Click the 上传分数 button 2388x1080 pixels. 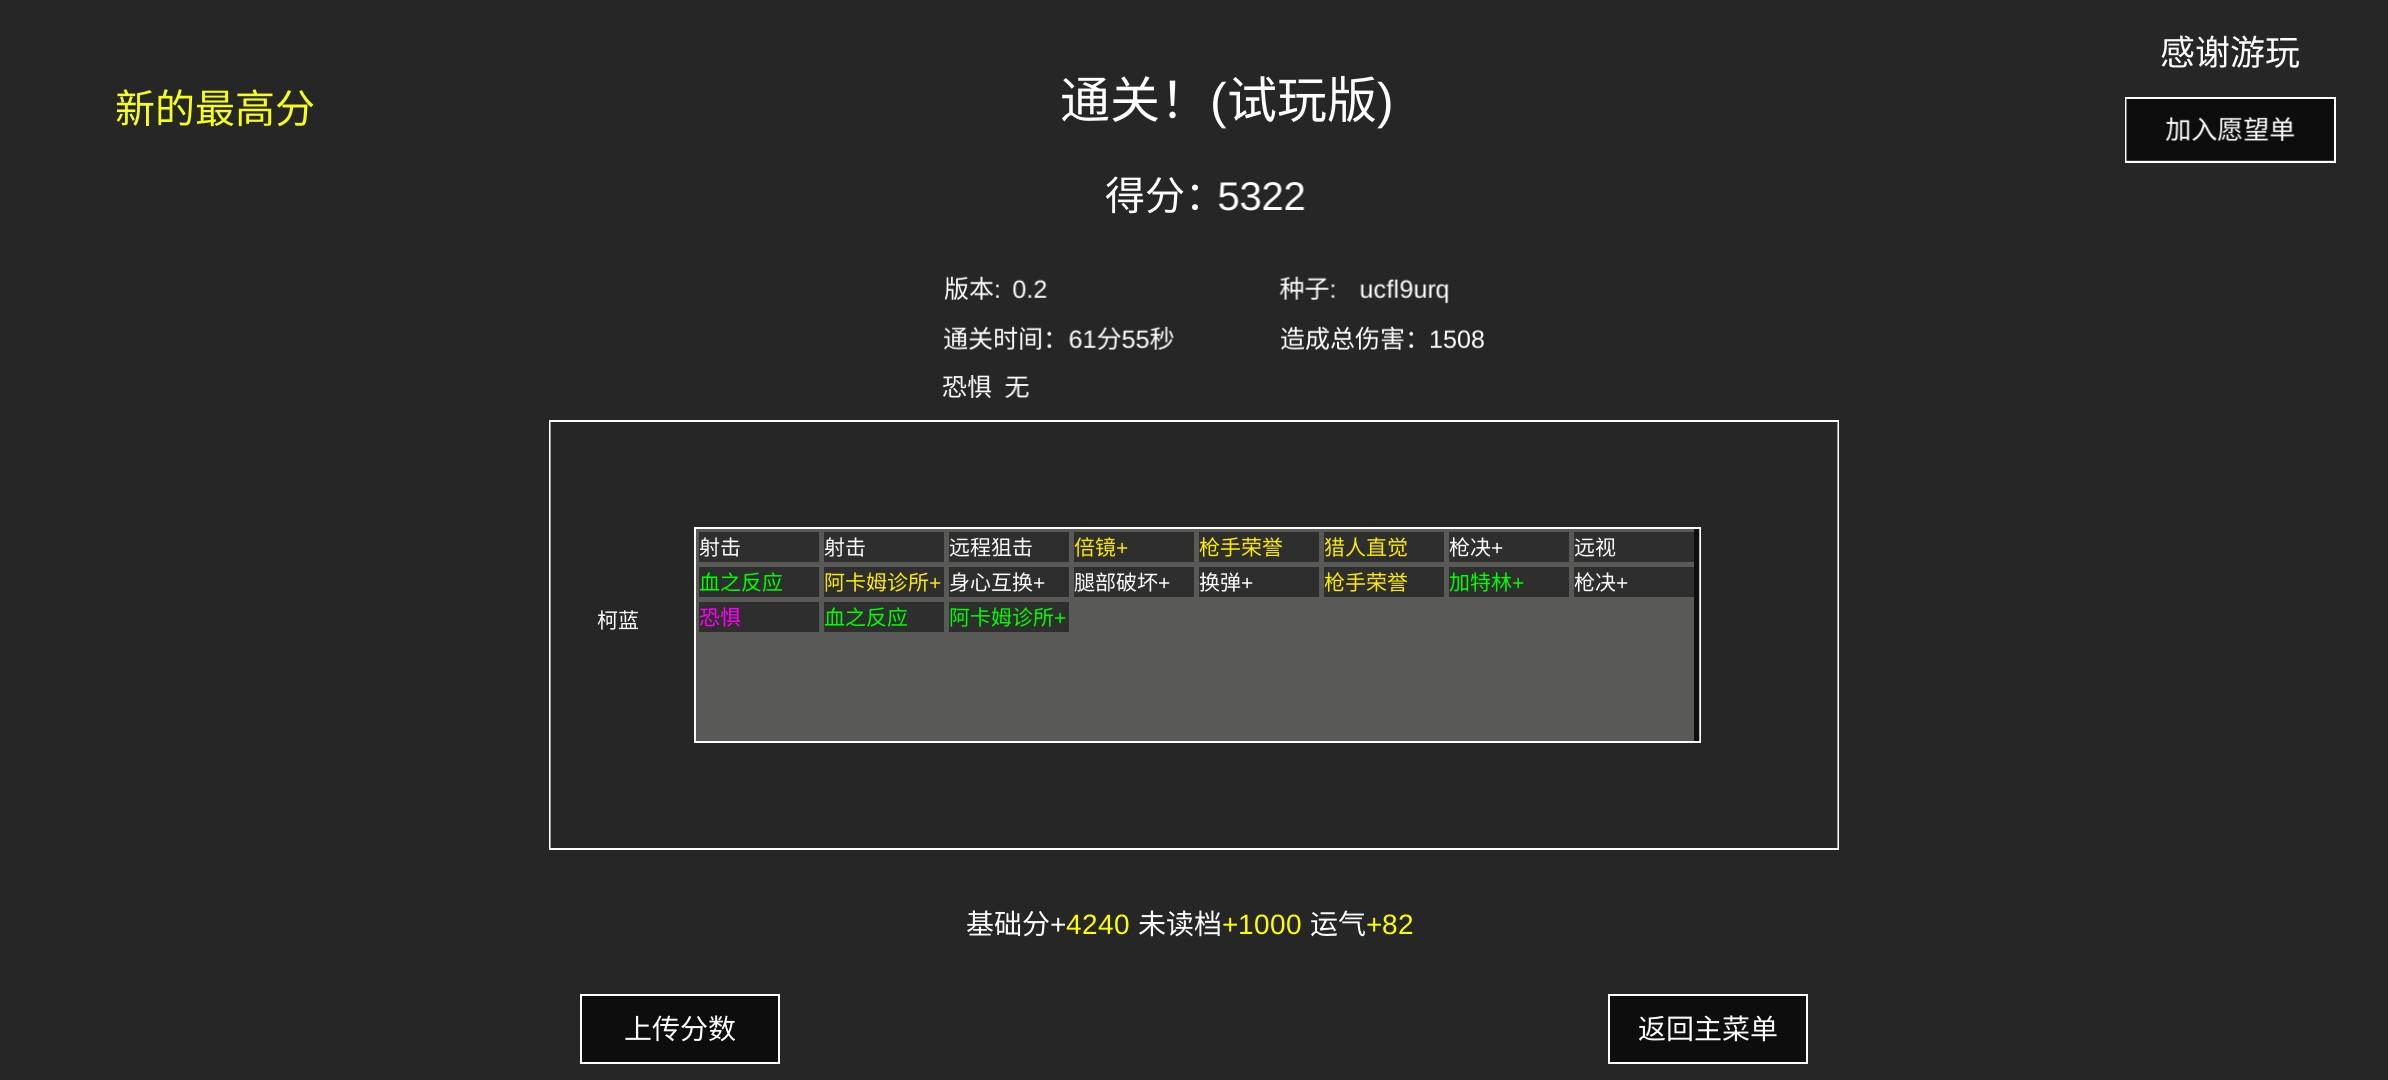679,1028
